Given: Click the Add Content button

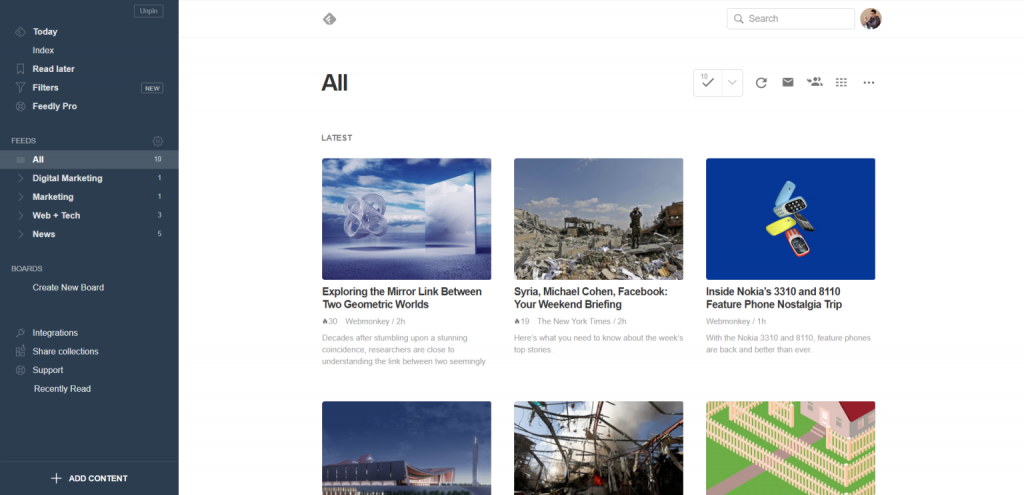Looking at the screenshot, I should point(89,478).
